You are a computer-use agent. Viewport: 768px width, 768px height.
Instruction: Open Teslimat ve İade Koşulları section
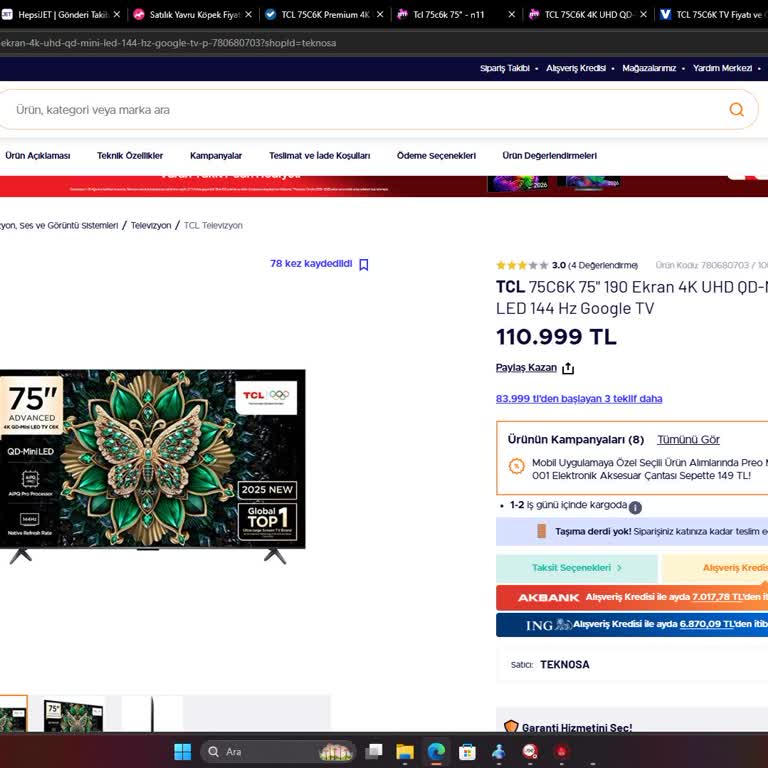coord(319,156)
